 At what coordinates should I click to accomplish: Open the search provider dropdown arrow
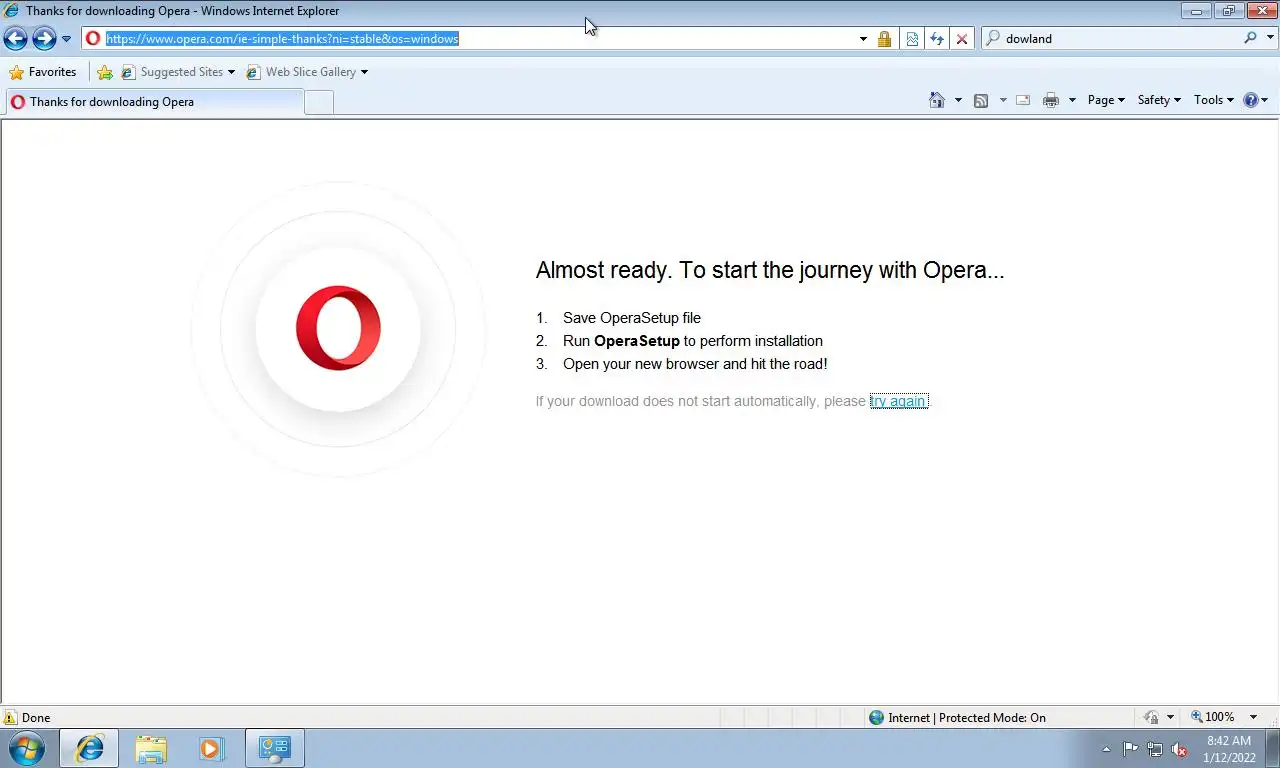[1270, 39]
